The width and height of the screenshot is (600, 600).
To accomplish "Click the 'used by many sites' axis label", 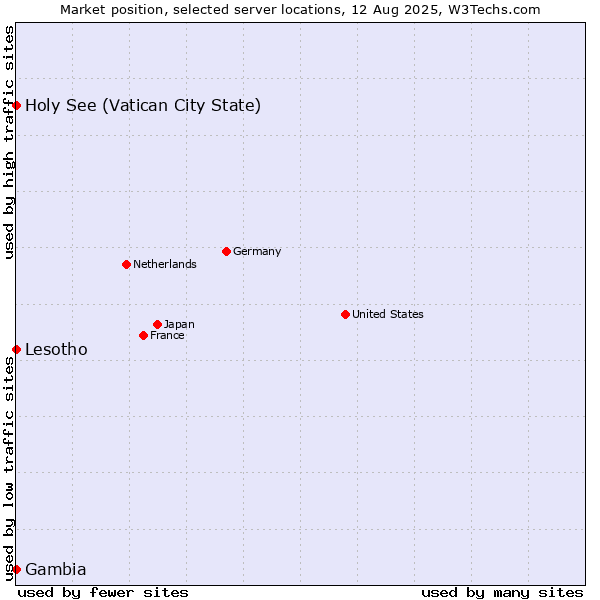I will [502, 593].
